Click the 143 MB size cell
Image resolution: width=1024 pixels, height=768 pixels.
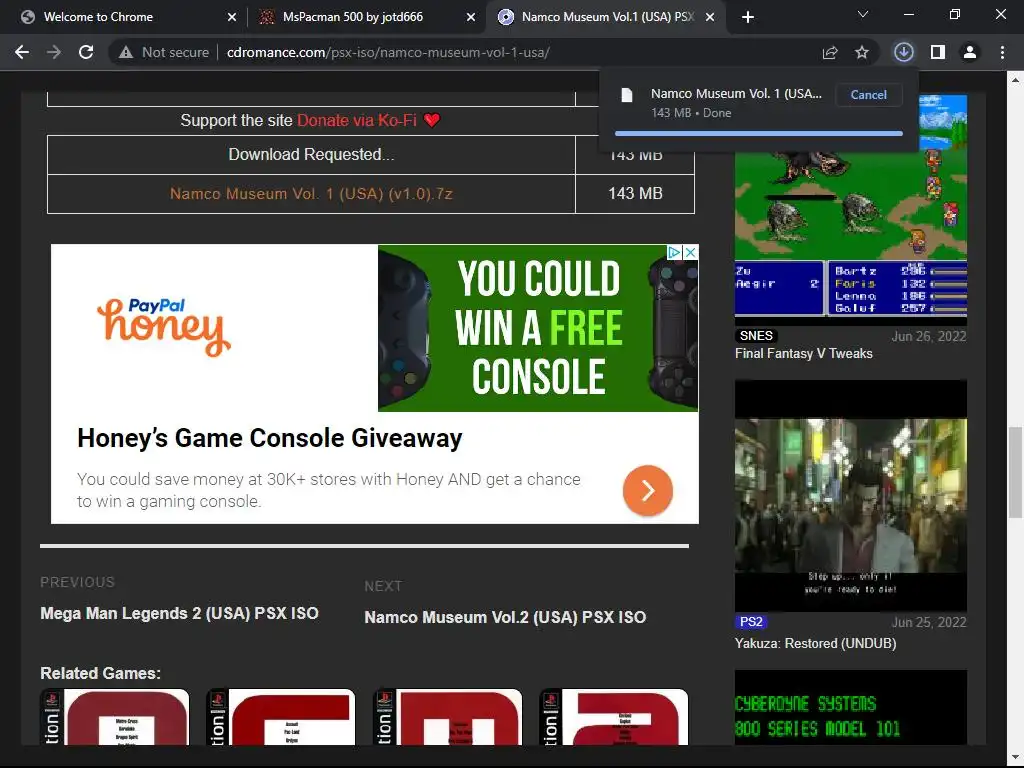(x=635, y=194)
